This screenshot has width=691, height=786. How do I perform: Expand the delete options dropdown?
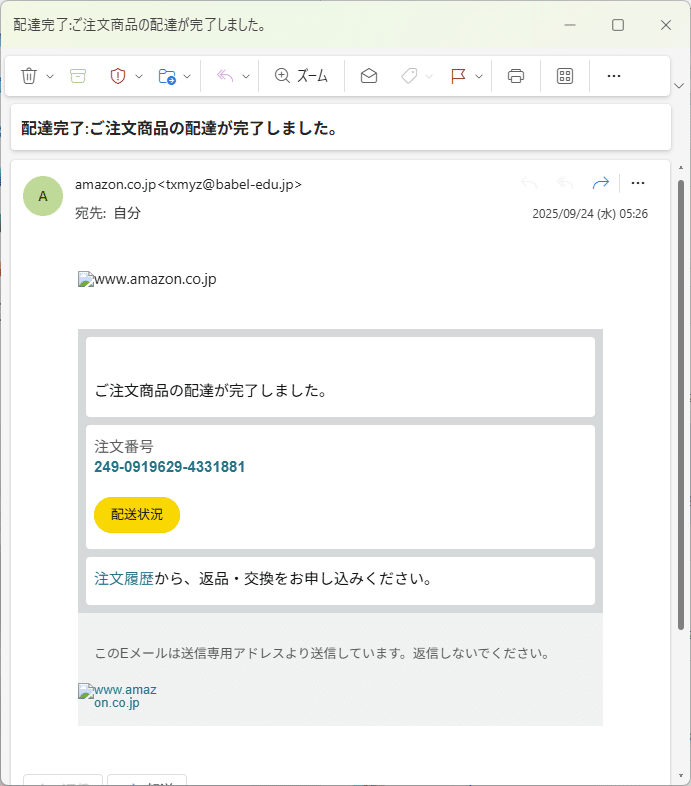click(x=50, y=76)
